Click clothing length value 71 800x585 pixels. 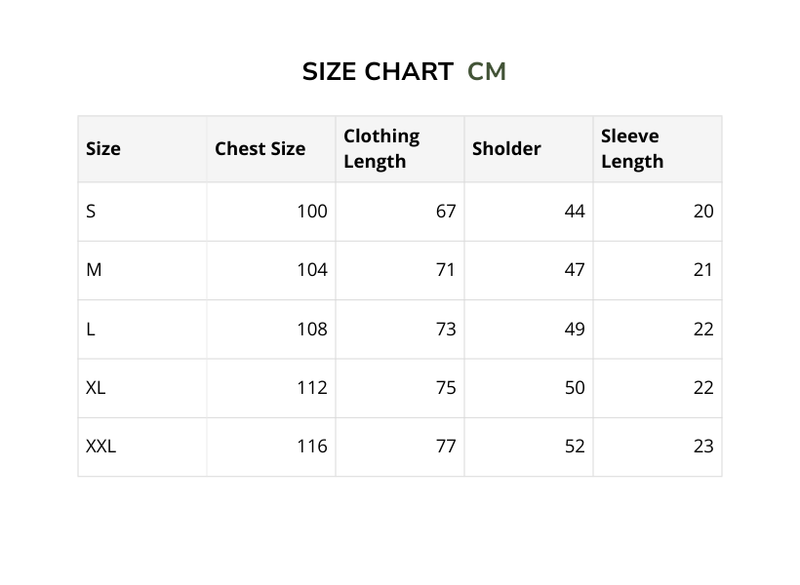pyautogui.click(x=445, y=270)
